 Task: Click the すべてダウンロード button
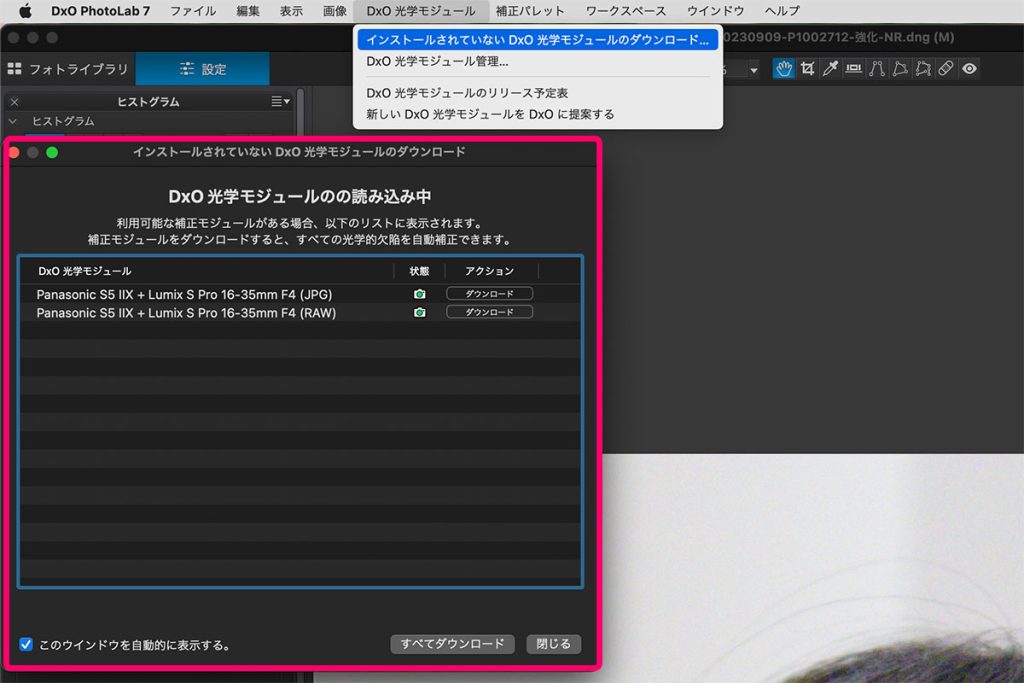tap(452, 644)
